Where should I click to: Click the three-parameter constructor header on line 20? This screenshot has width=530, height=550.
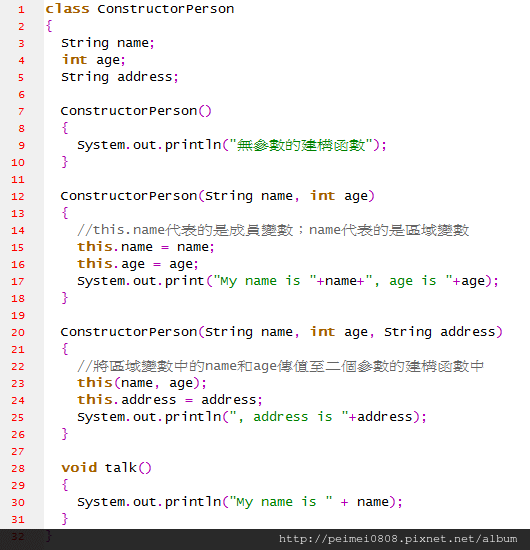click(x=281, y=332)
